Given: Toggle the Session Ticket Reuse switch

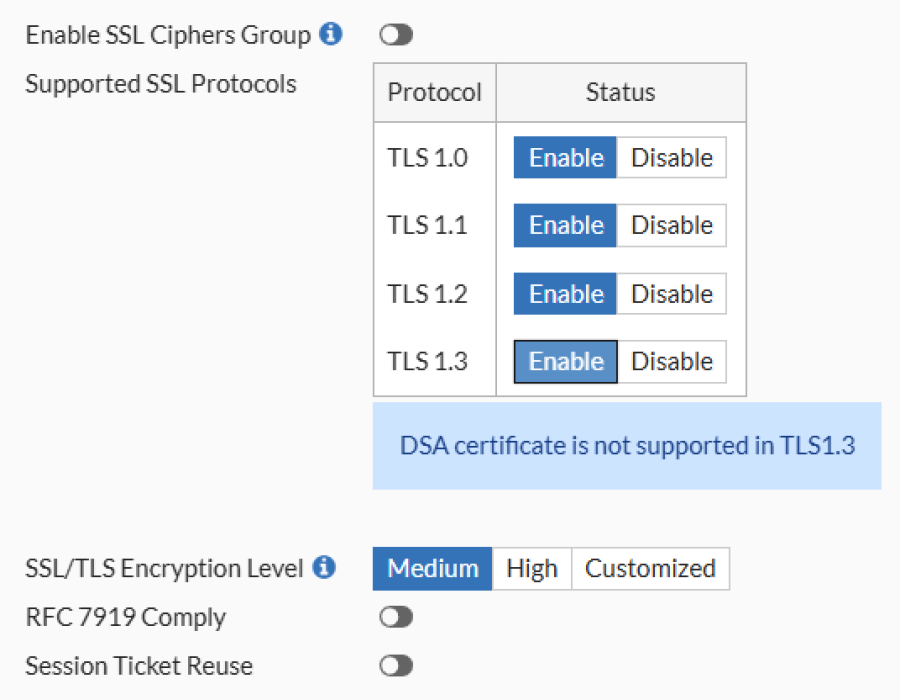Looking at the screenshot, I should (x=396, y=666).
